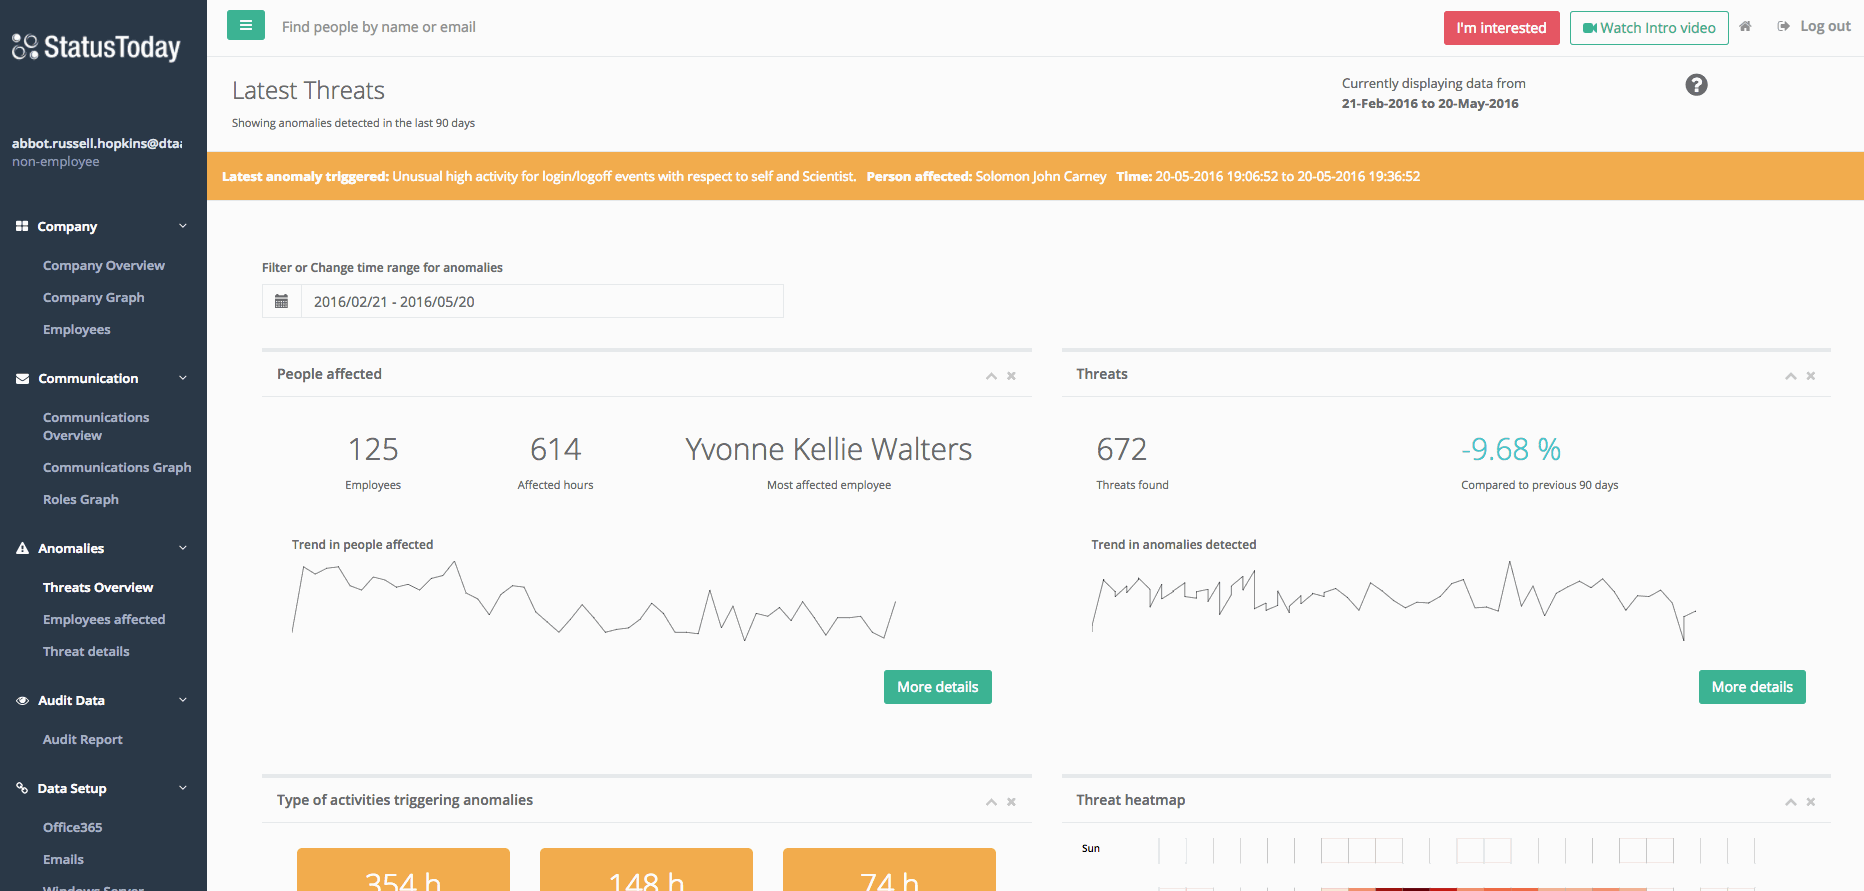Open Employees affected page
1864x891 pixels.
[x=104, y=620]
